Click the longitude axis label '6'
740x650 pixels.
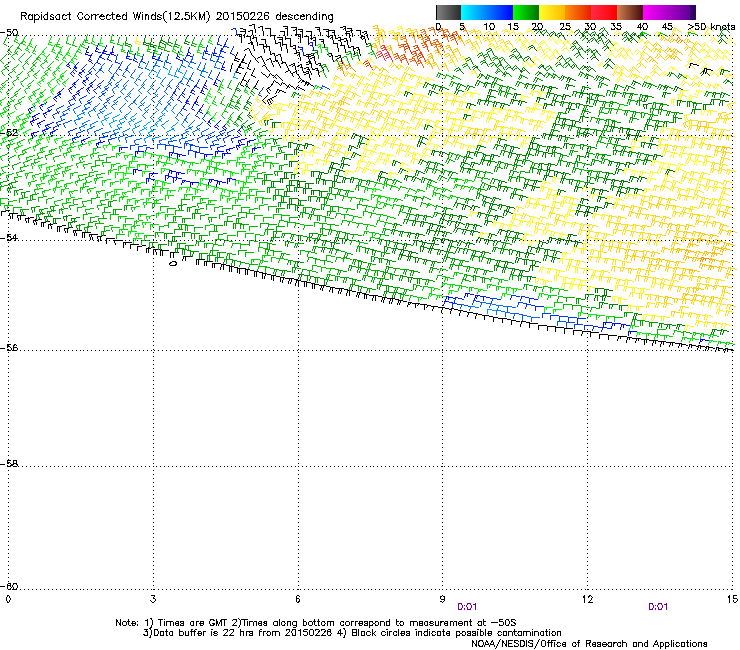(x=298, y=599)
